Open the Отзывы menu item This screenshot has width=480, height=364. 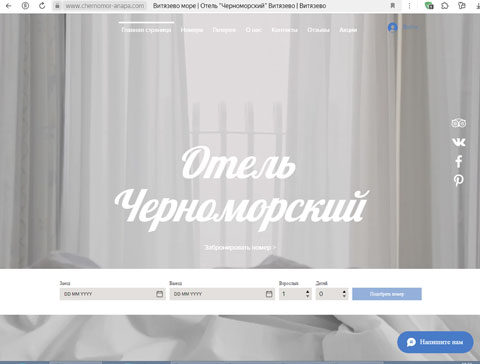pyautogui.click(x=318, y=30)
